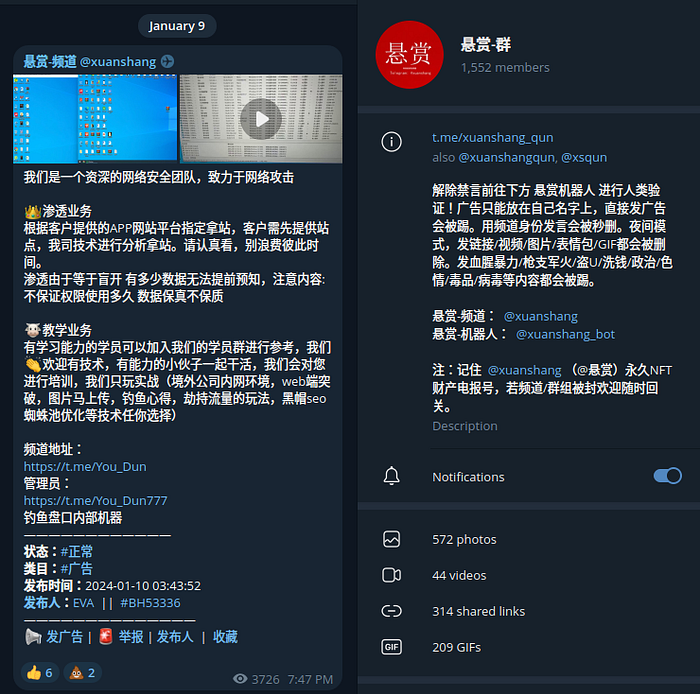This screenshot has width=700, height=694.
Task: Click the January 9 date badge
Action: coord(177,26)
